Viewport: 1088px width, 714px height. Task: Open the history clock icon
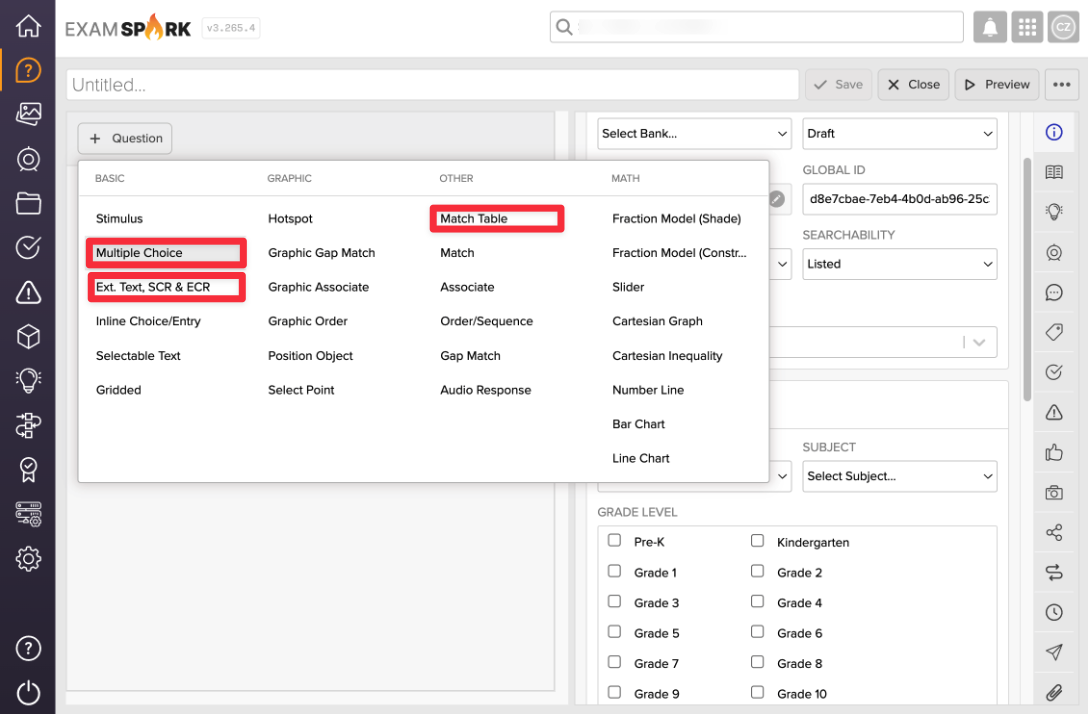coord(1054,612)
